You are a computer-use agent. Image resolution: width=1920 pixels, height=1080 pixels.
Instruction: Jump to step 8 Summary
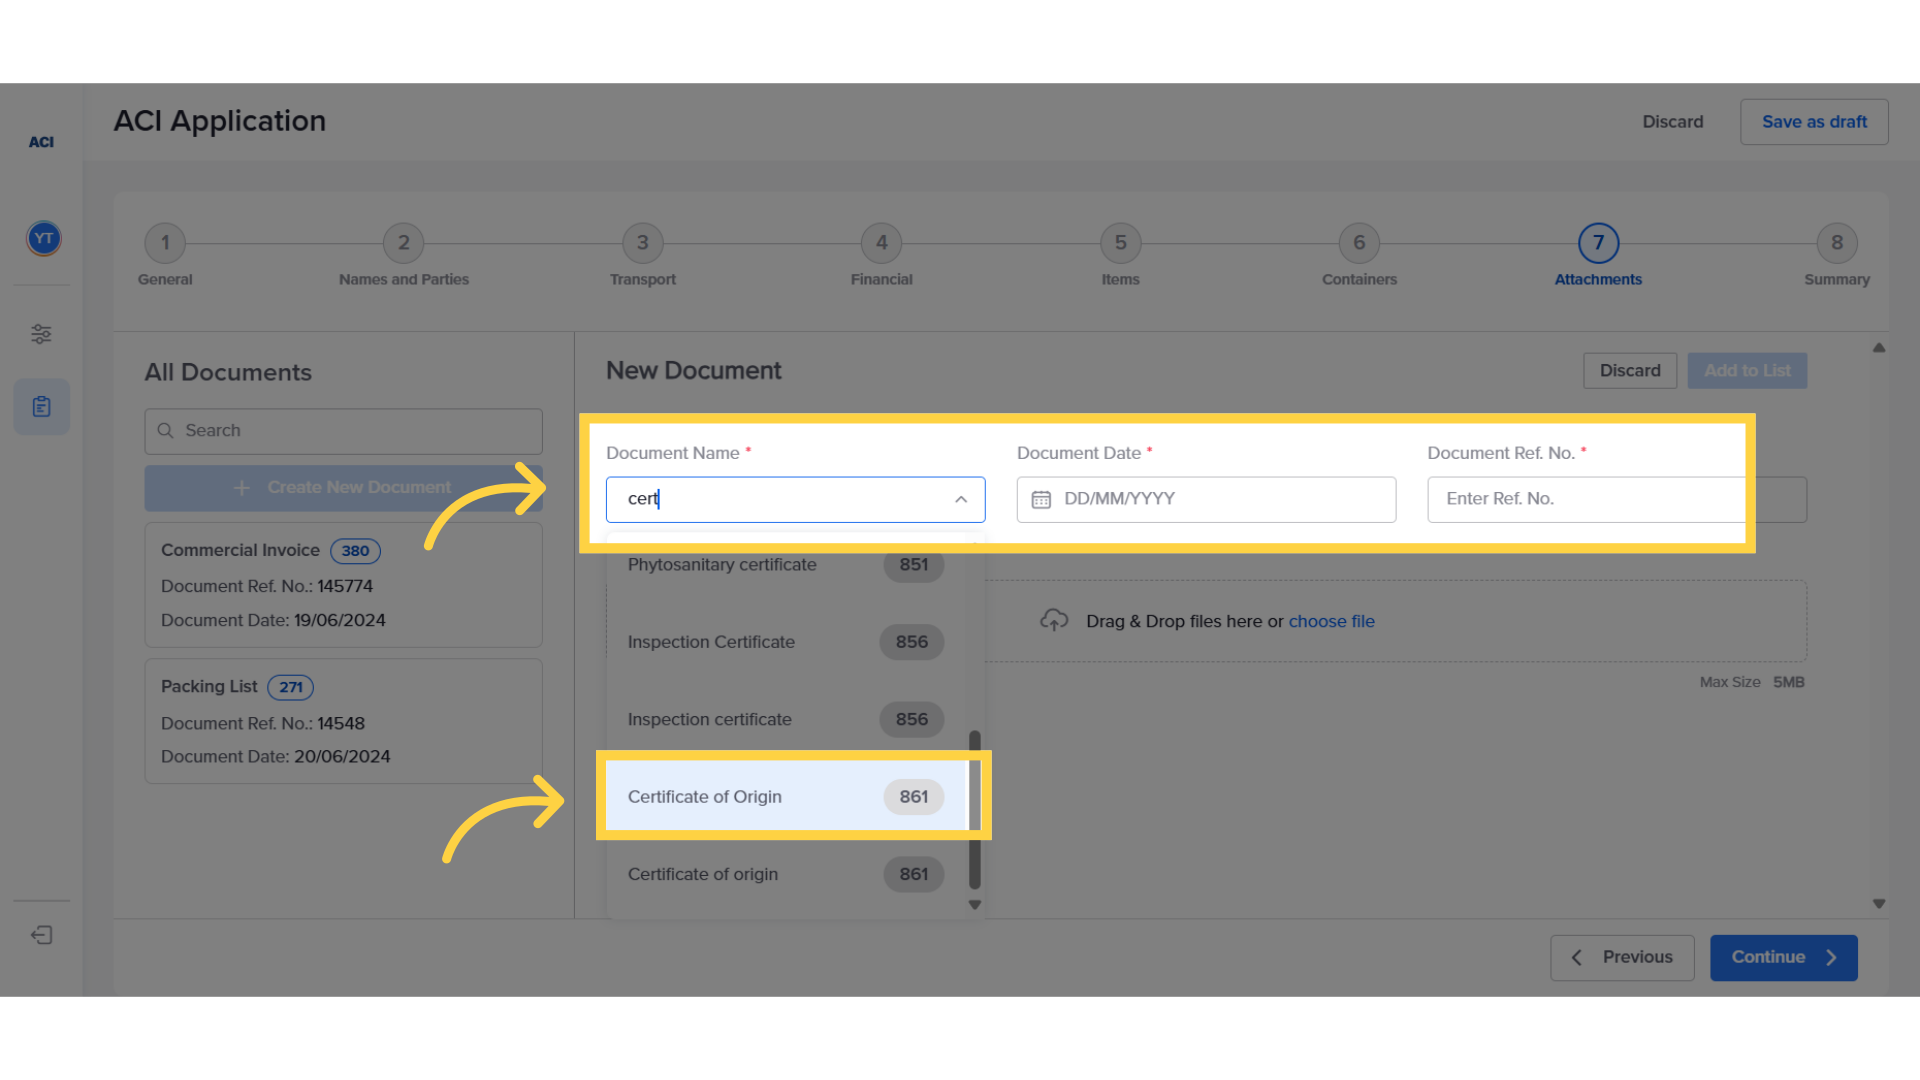click(x=1836, y=243)
